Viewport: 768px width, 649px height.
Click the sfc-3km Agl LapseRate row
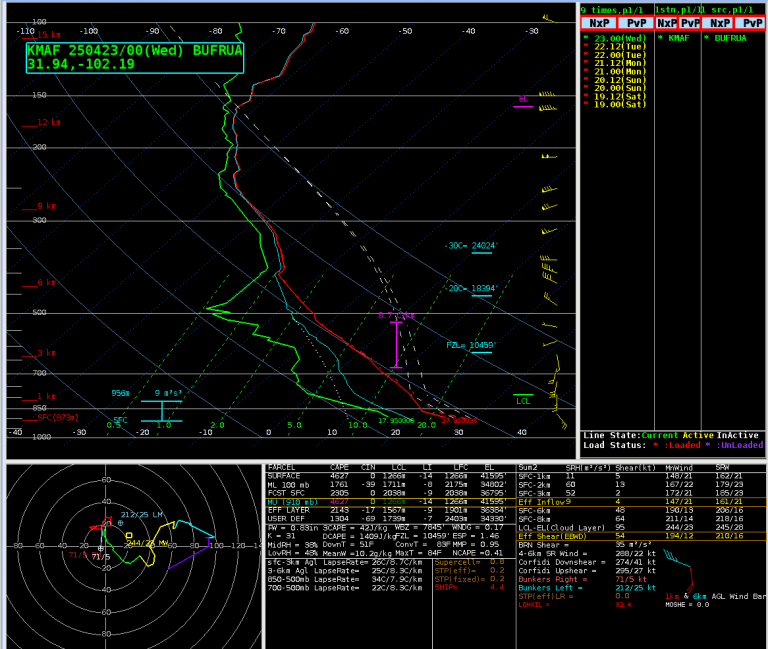click(345, 562)
